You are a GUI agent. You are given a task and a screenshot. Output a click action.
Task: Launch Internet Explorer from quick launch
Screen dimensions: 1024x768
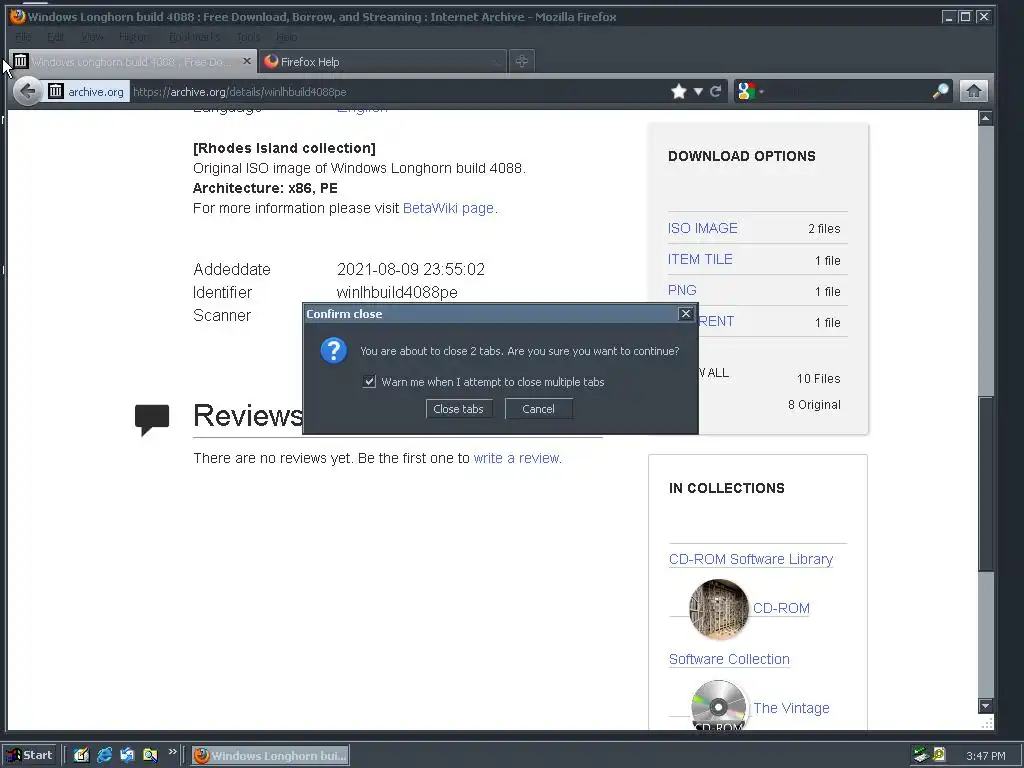pyautogui.click(x=104, y=755)
